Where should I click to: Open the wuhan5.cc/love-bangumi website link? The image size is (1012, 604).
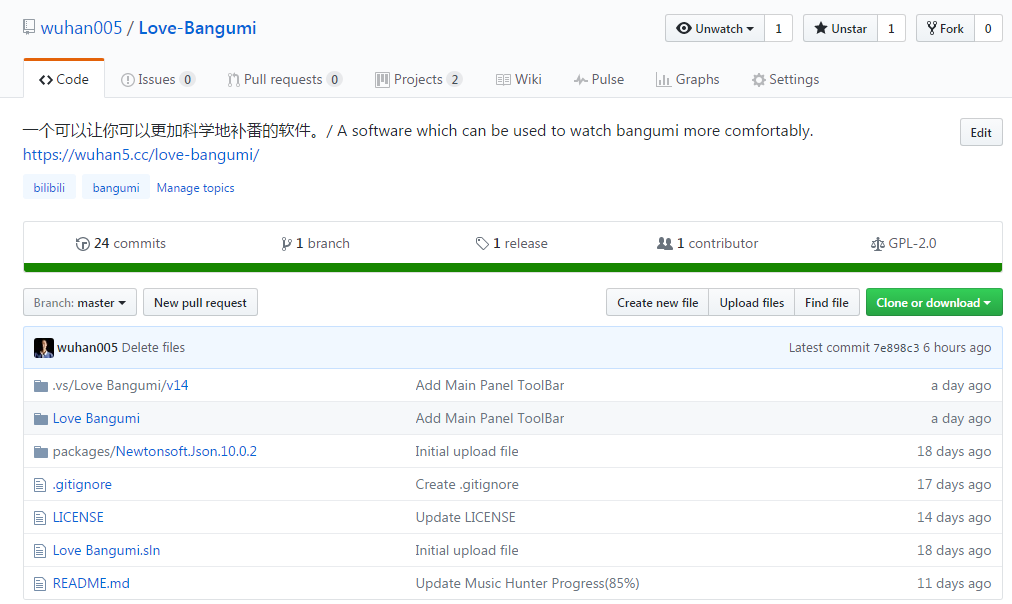[141, 155]
